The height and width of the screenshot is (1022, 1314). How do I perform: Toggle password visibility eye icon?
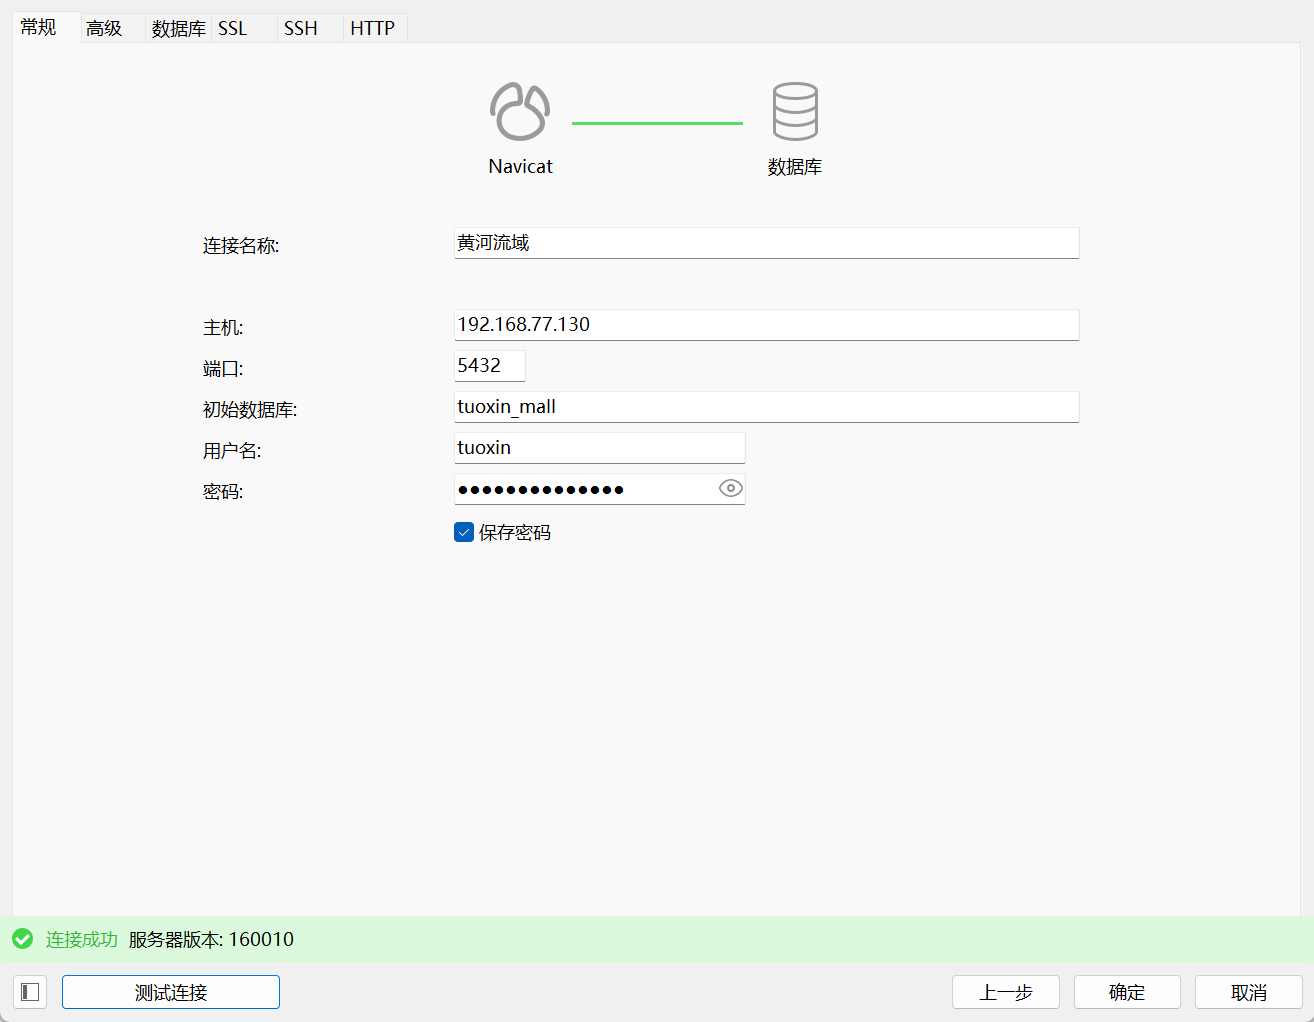731,488
